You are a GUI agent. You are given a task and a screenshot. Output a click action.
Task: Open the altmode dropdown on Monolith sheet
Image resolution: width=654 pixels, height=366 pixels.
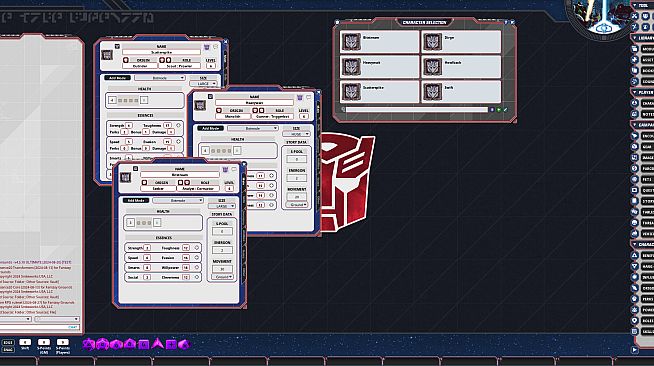pyautogui.click(x=253, y=128)
